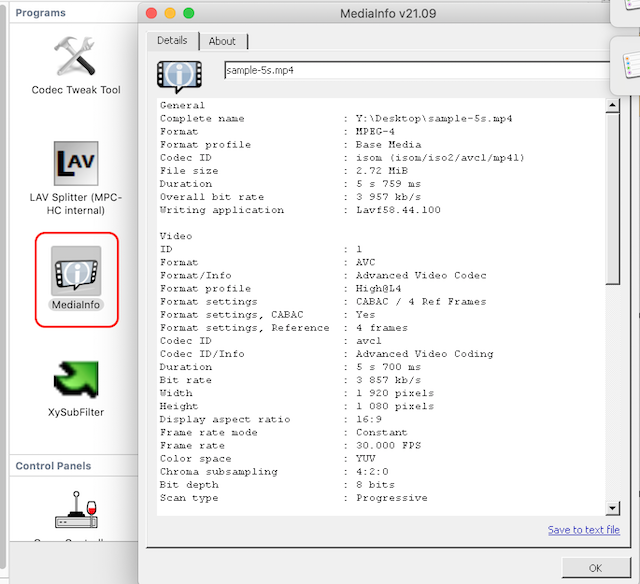Select the 'Complete name' row text

pos(202,119)
